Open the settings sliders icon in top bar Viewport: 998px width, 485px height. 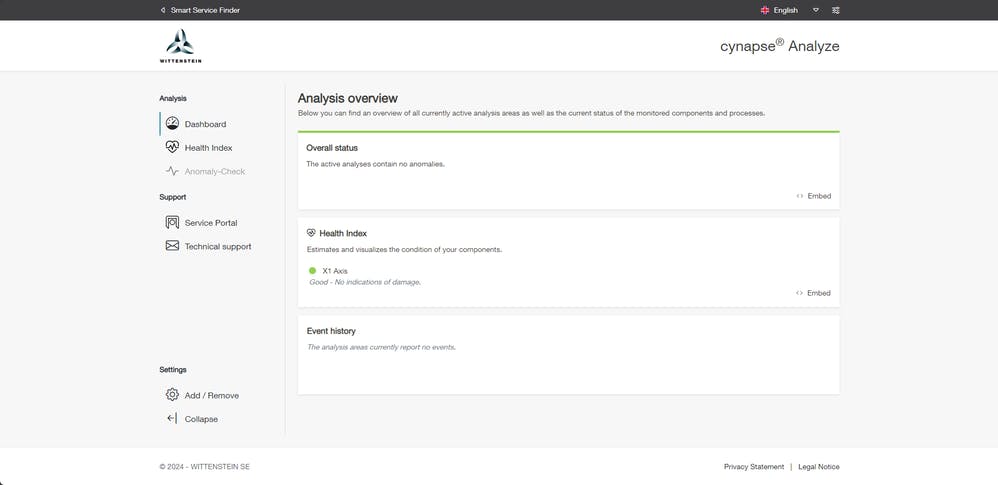point(836,10)
